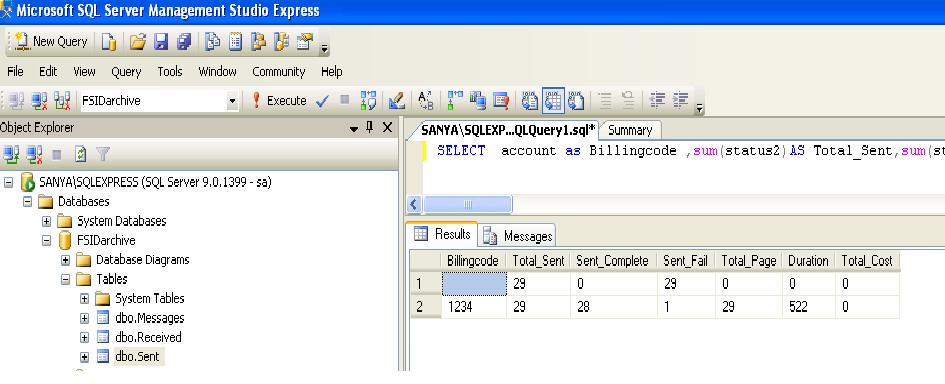945x384 pixels.
Task: Click the Cancel Executing Query stop icon
Action: click(x=344, y=100)
